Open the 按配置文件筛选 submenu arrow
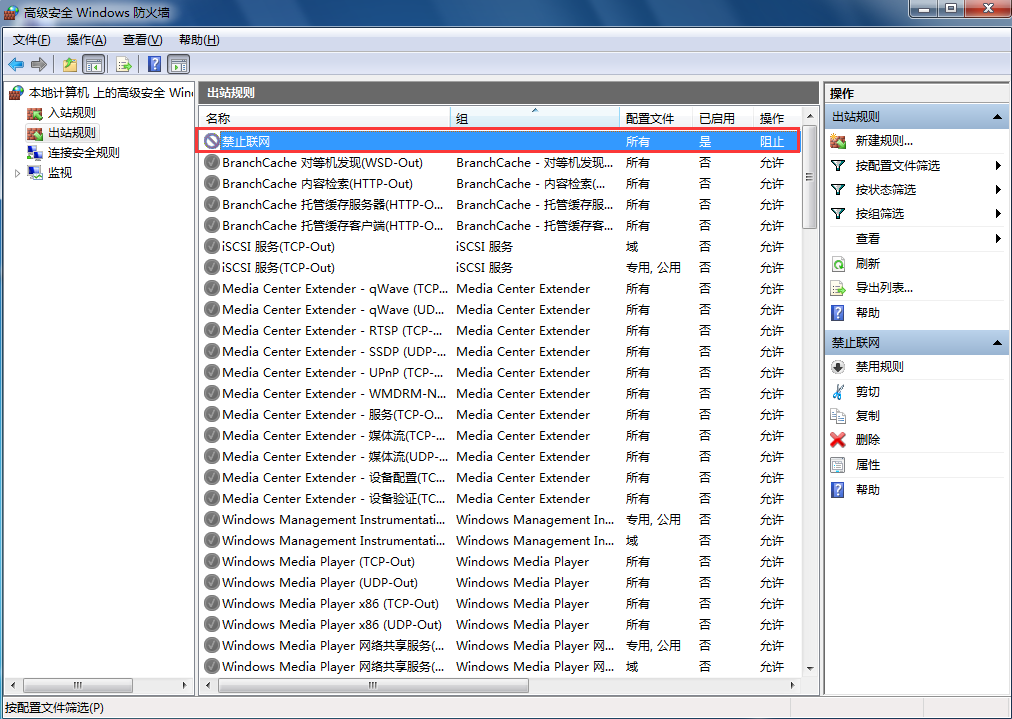The width and height of the screenshot is (1012, 719). click(x=998, y=166)
